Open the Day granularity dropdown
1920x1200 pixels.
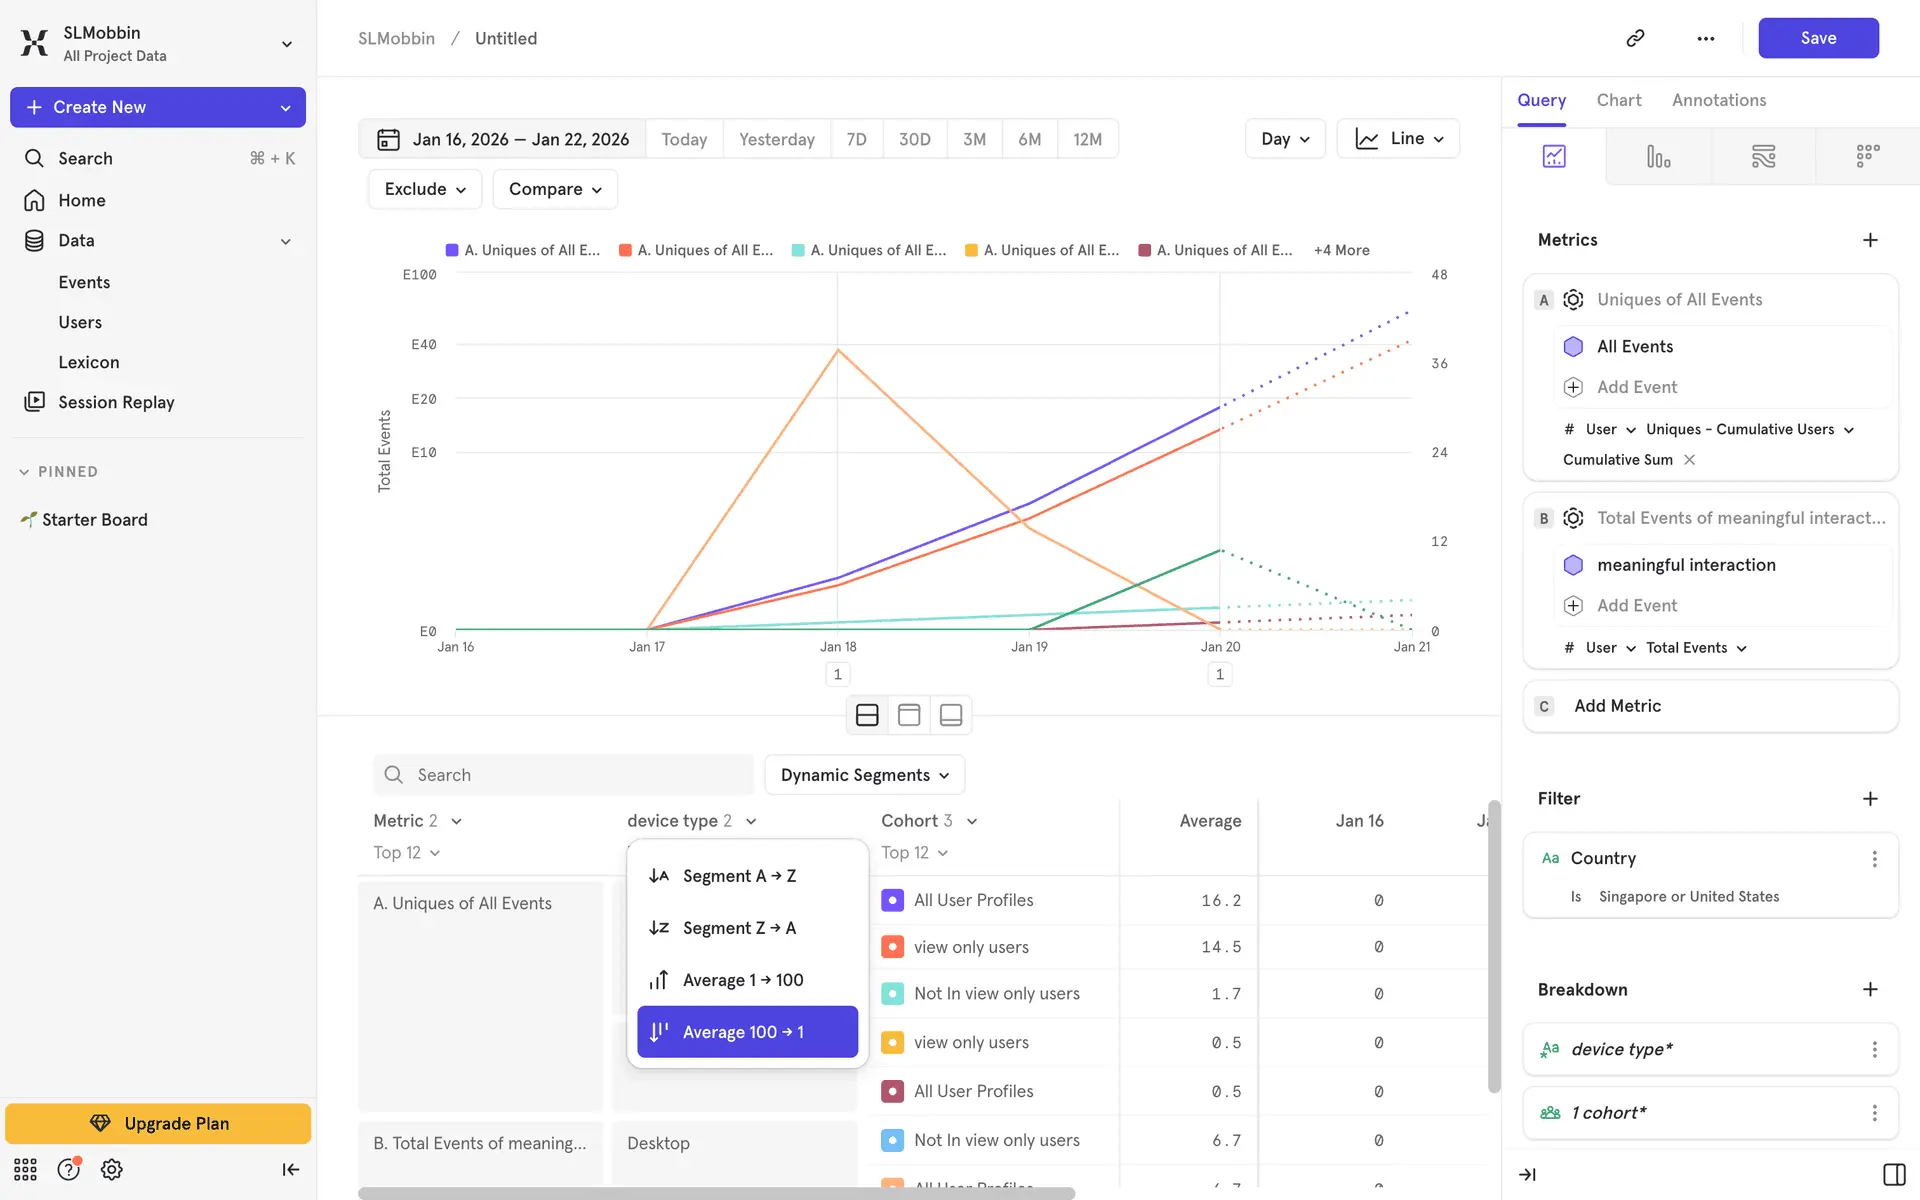point(1285,139)
